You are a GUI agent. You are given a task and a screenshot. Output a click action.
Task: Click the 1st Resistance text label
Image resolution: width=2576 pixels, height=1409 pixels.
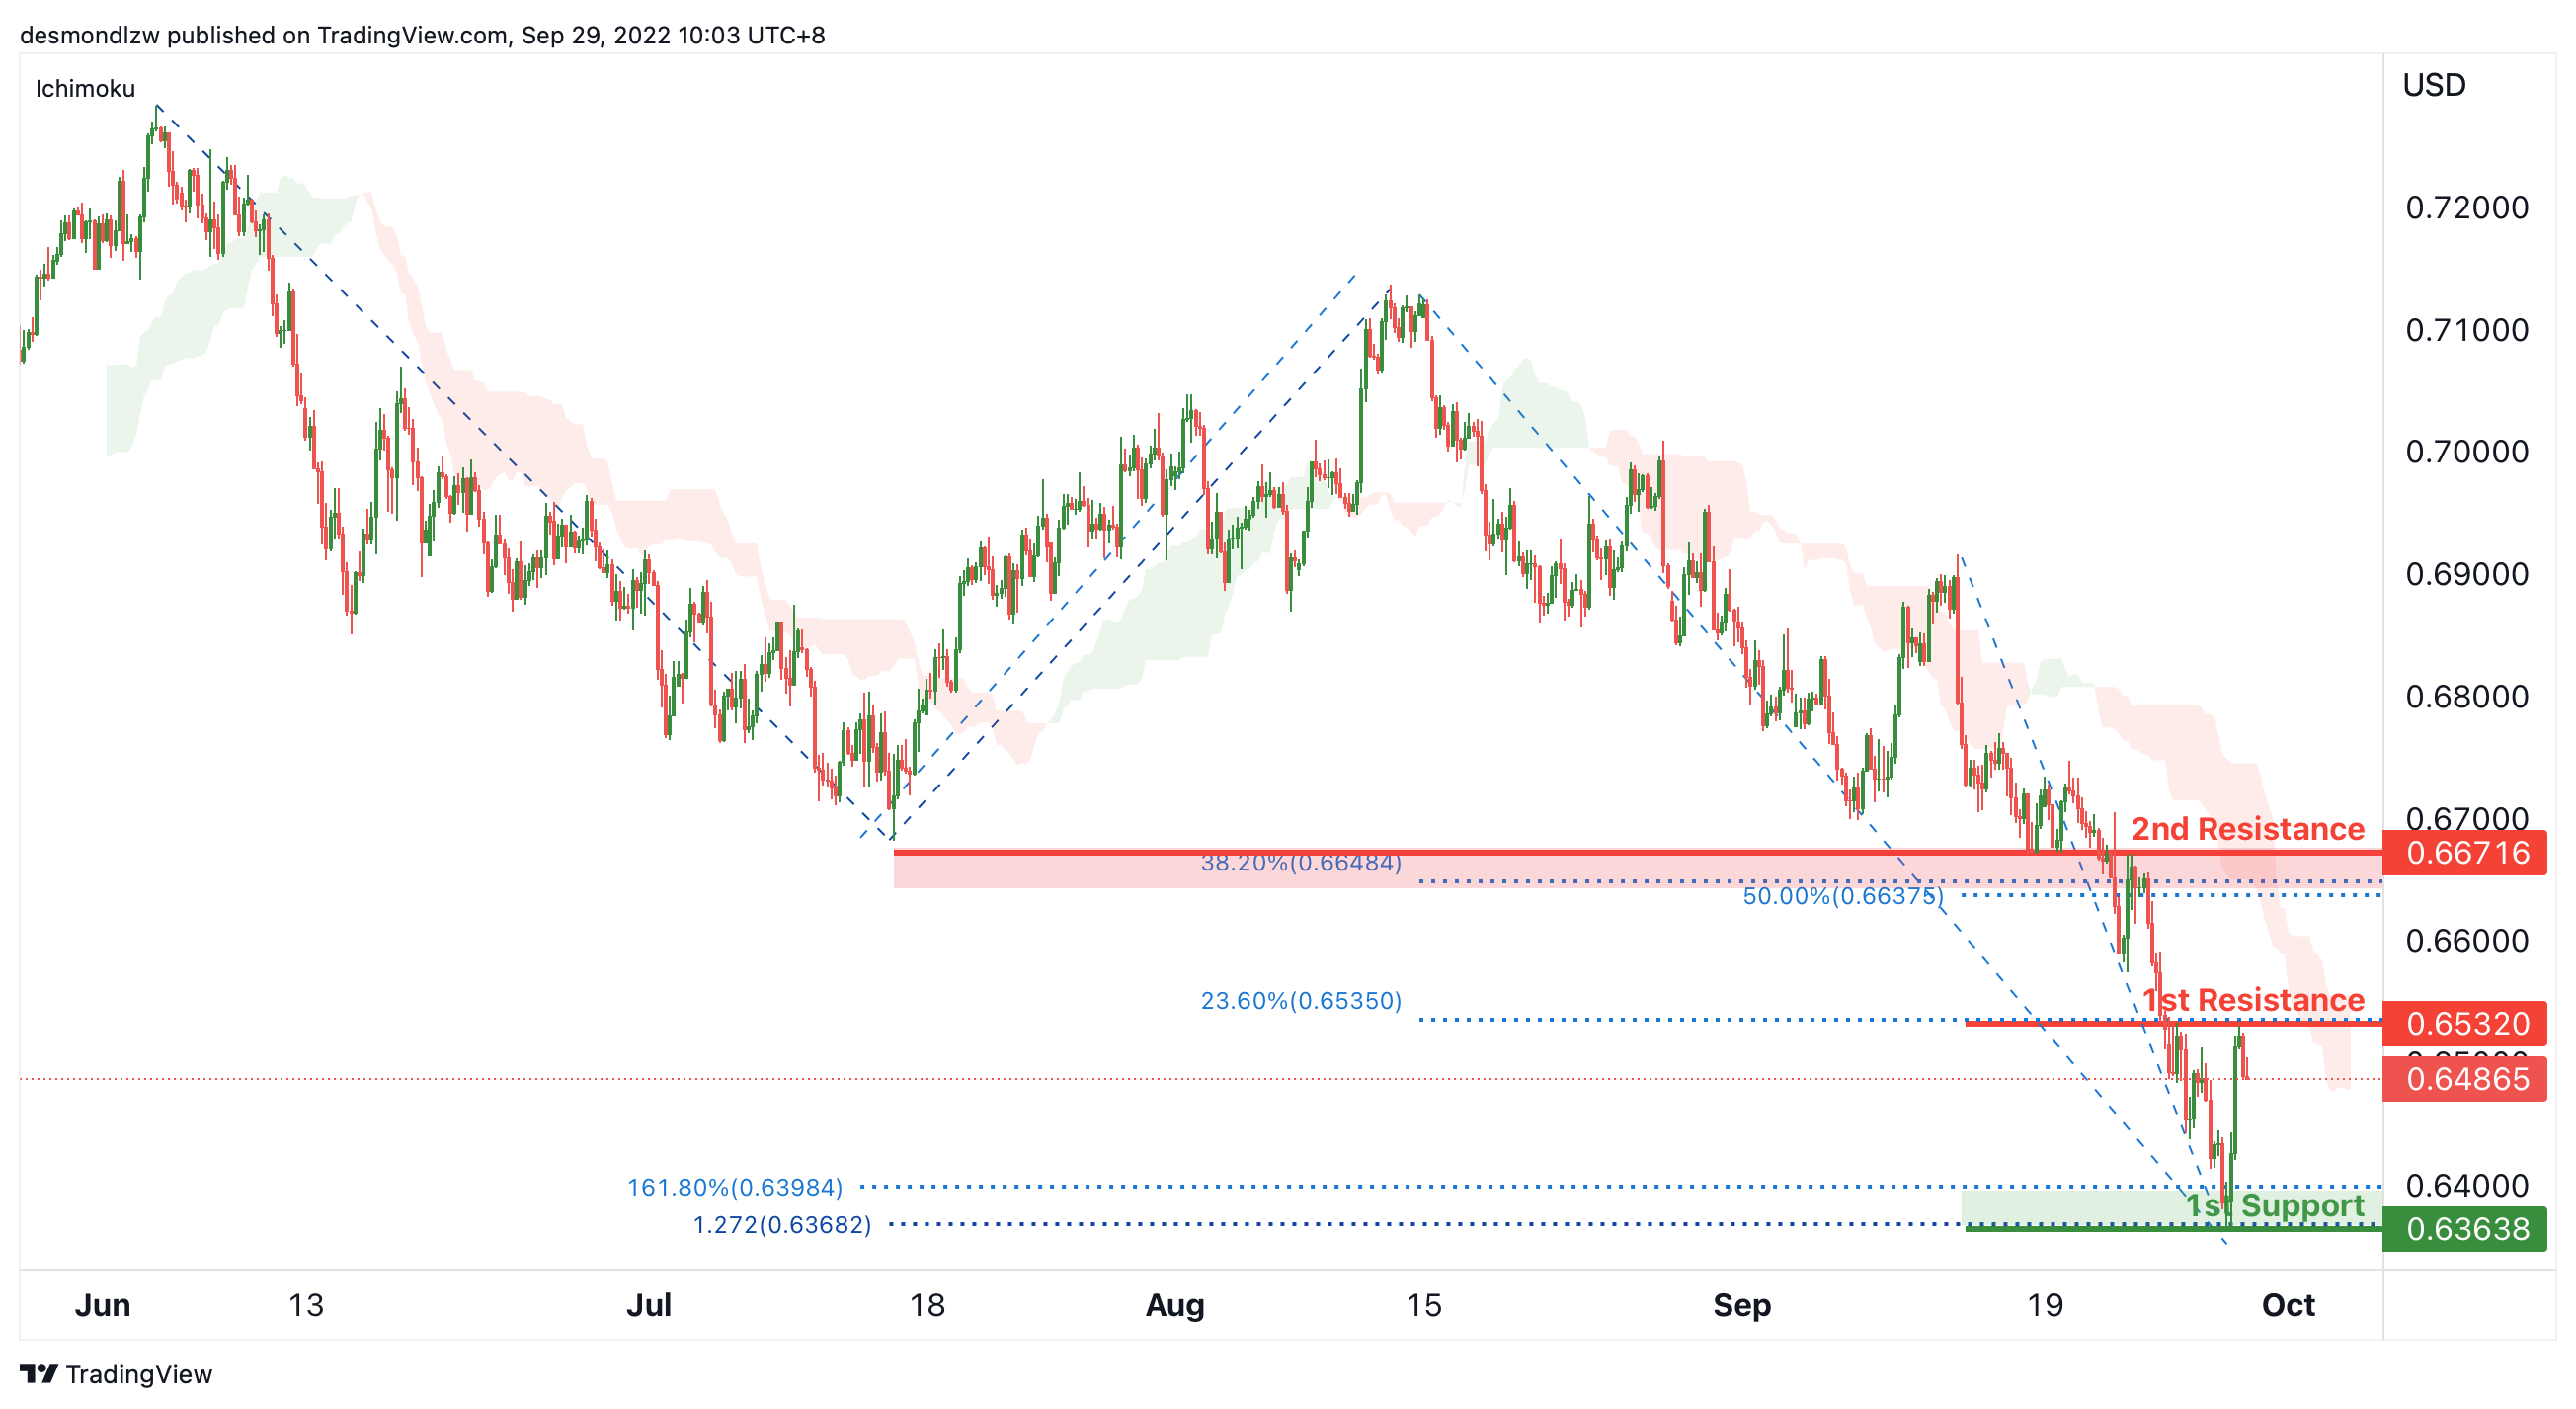point(2252,999)
